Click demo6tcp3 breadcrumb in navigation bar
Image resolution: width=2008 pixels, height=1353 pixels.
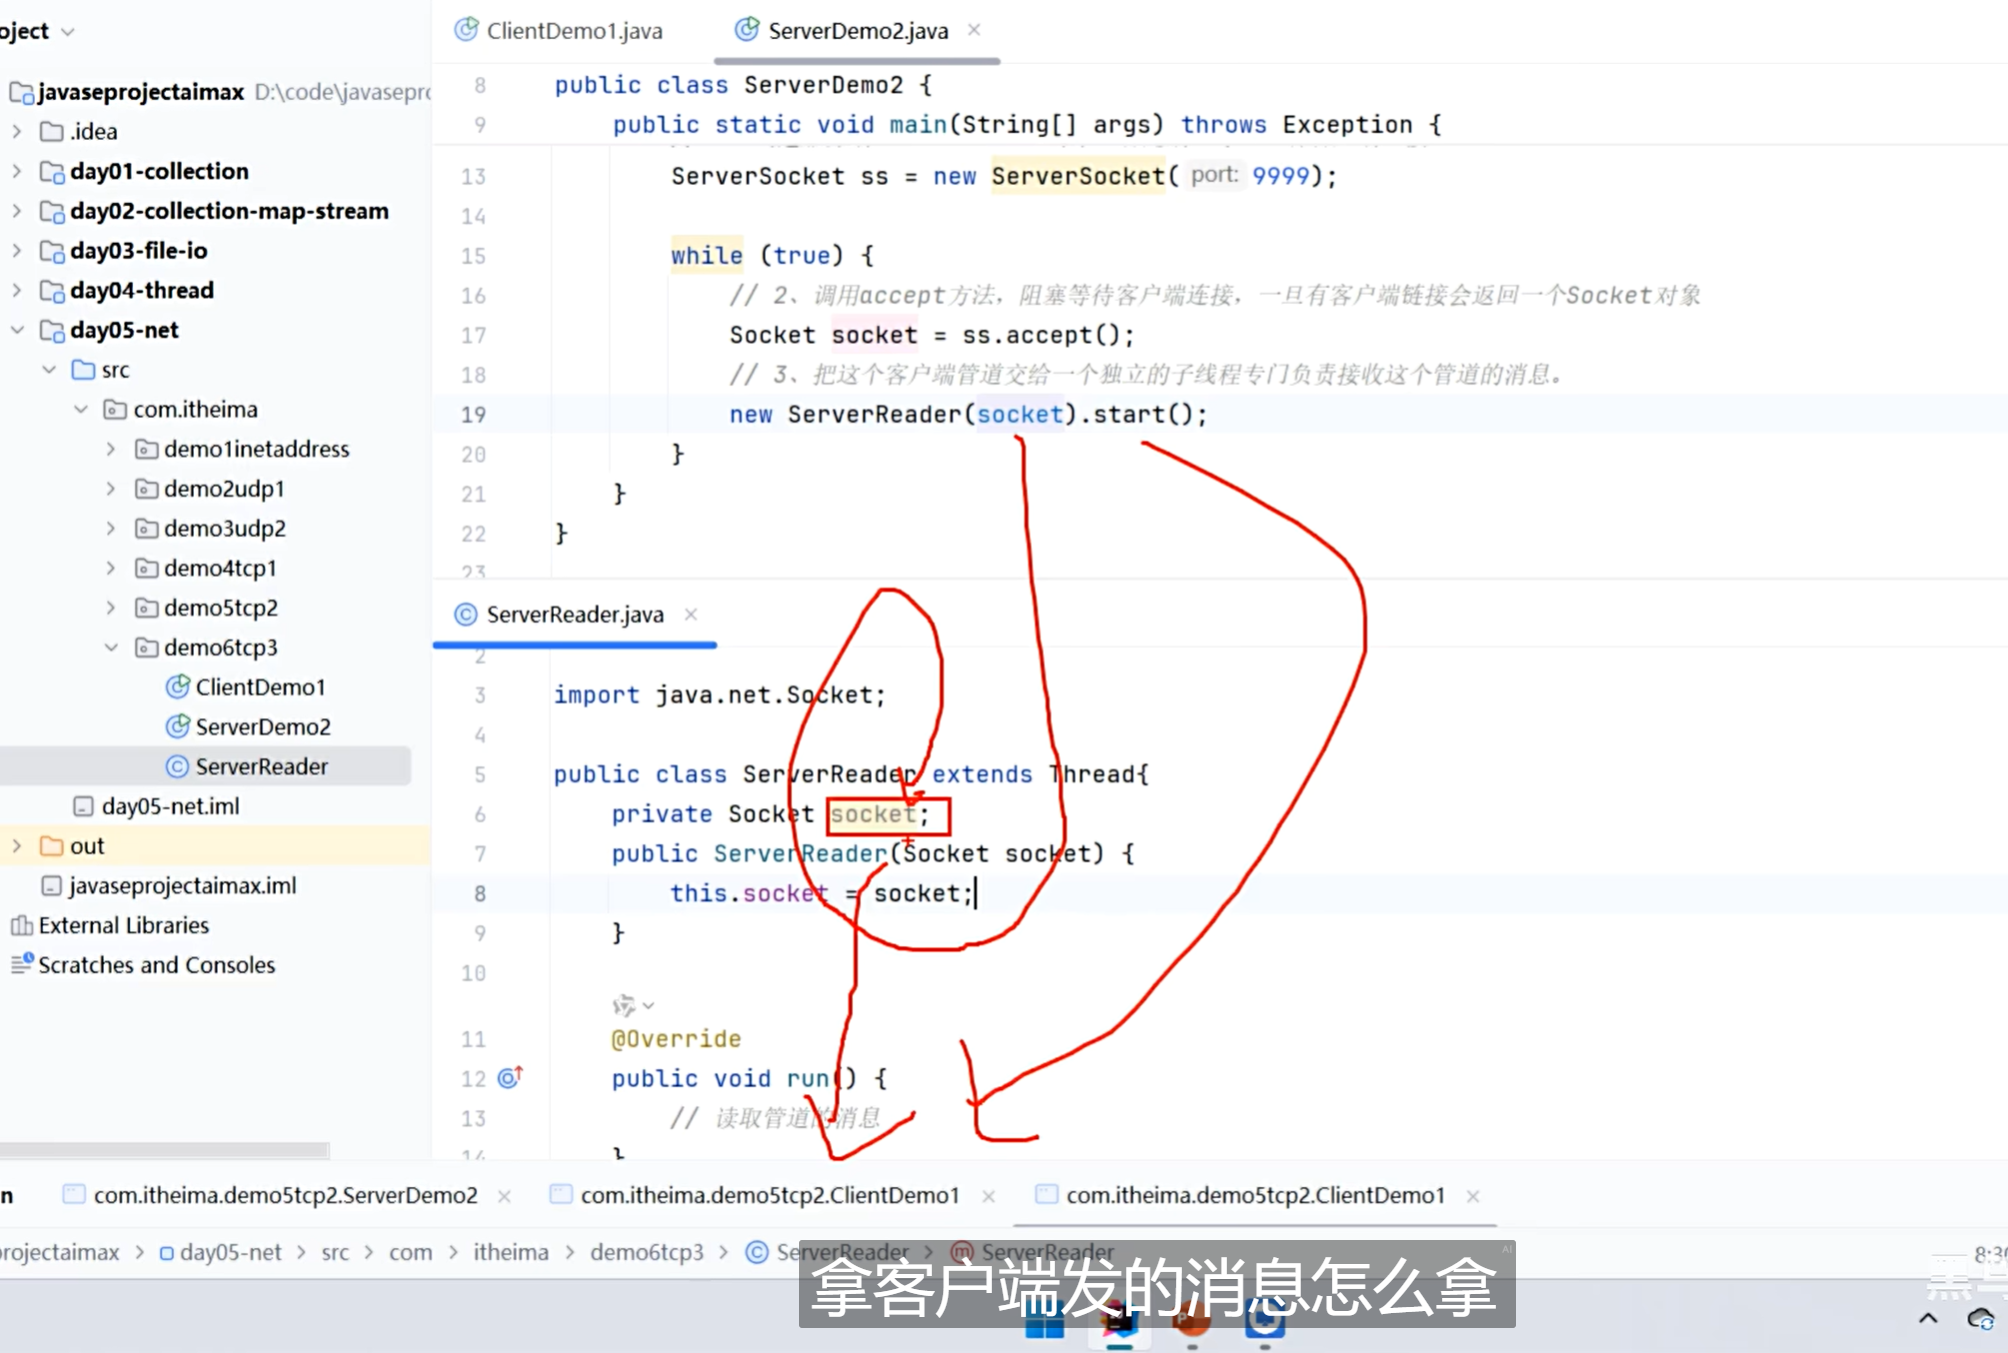pos(646,1252)
